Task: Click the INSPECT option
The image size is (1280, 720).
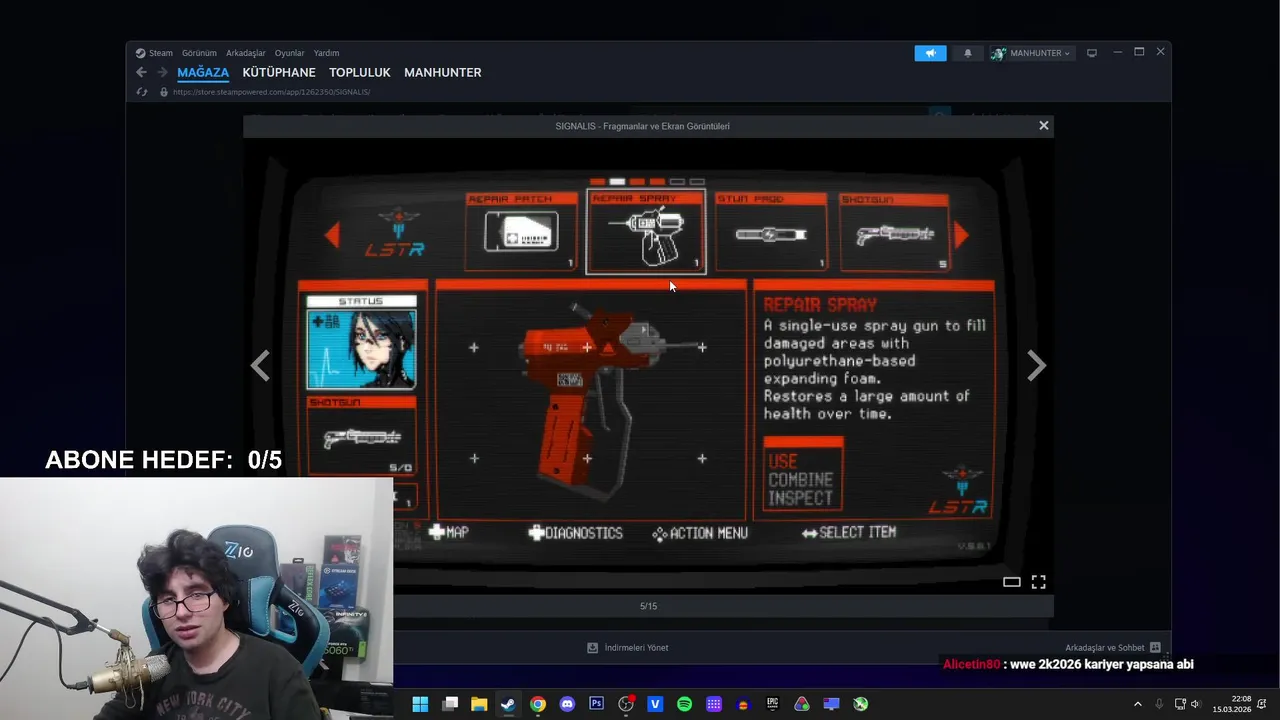Action: pyautogui.click(x=800, y=497)
